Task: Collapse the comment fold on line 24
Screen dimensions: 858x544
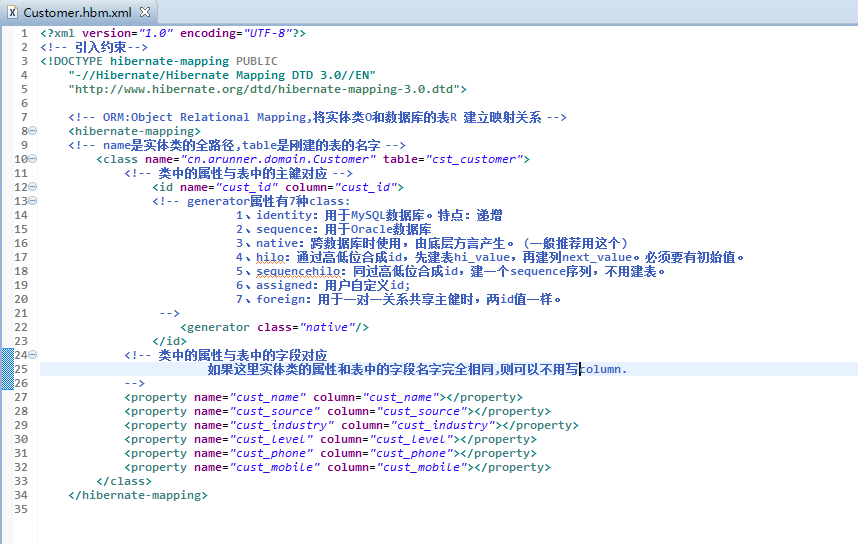Action: (x=33, y=355)
